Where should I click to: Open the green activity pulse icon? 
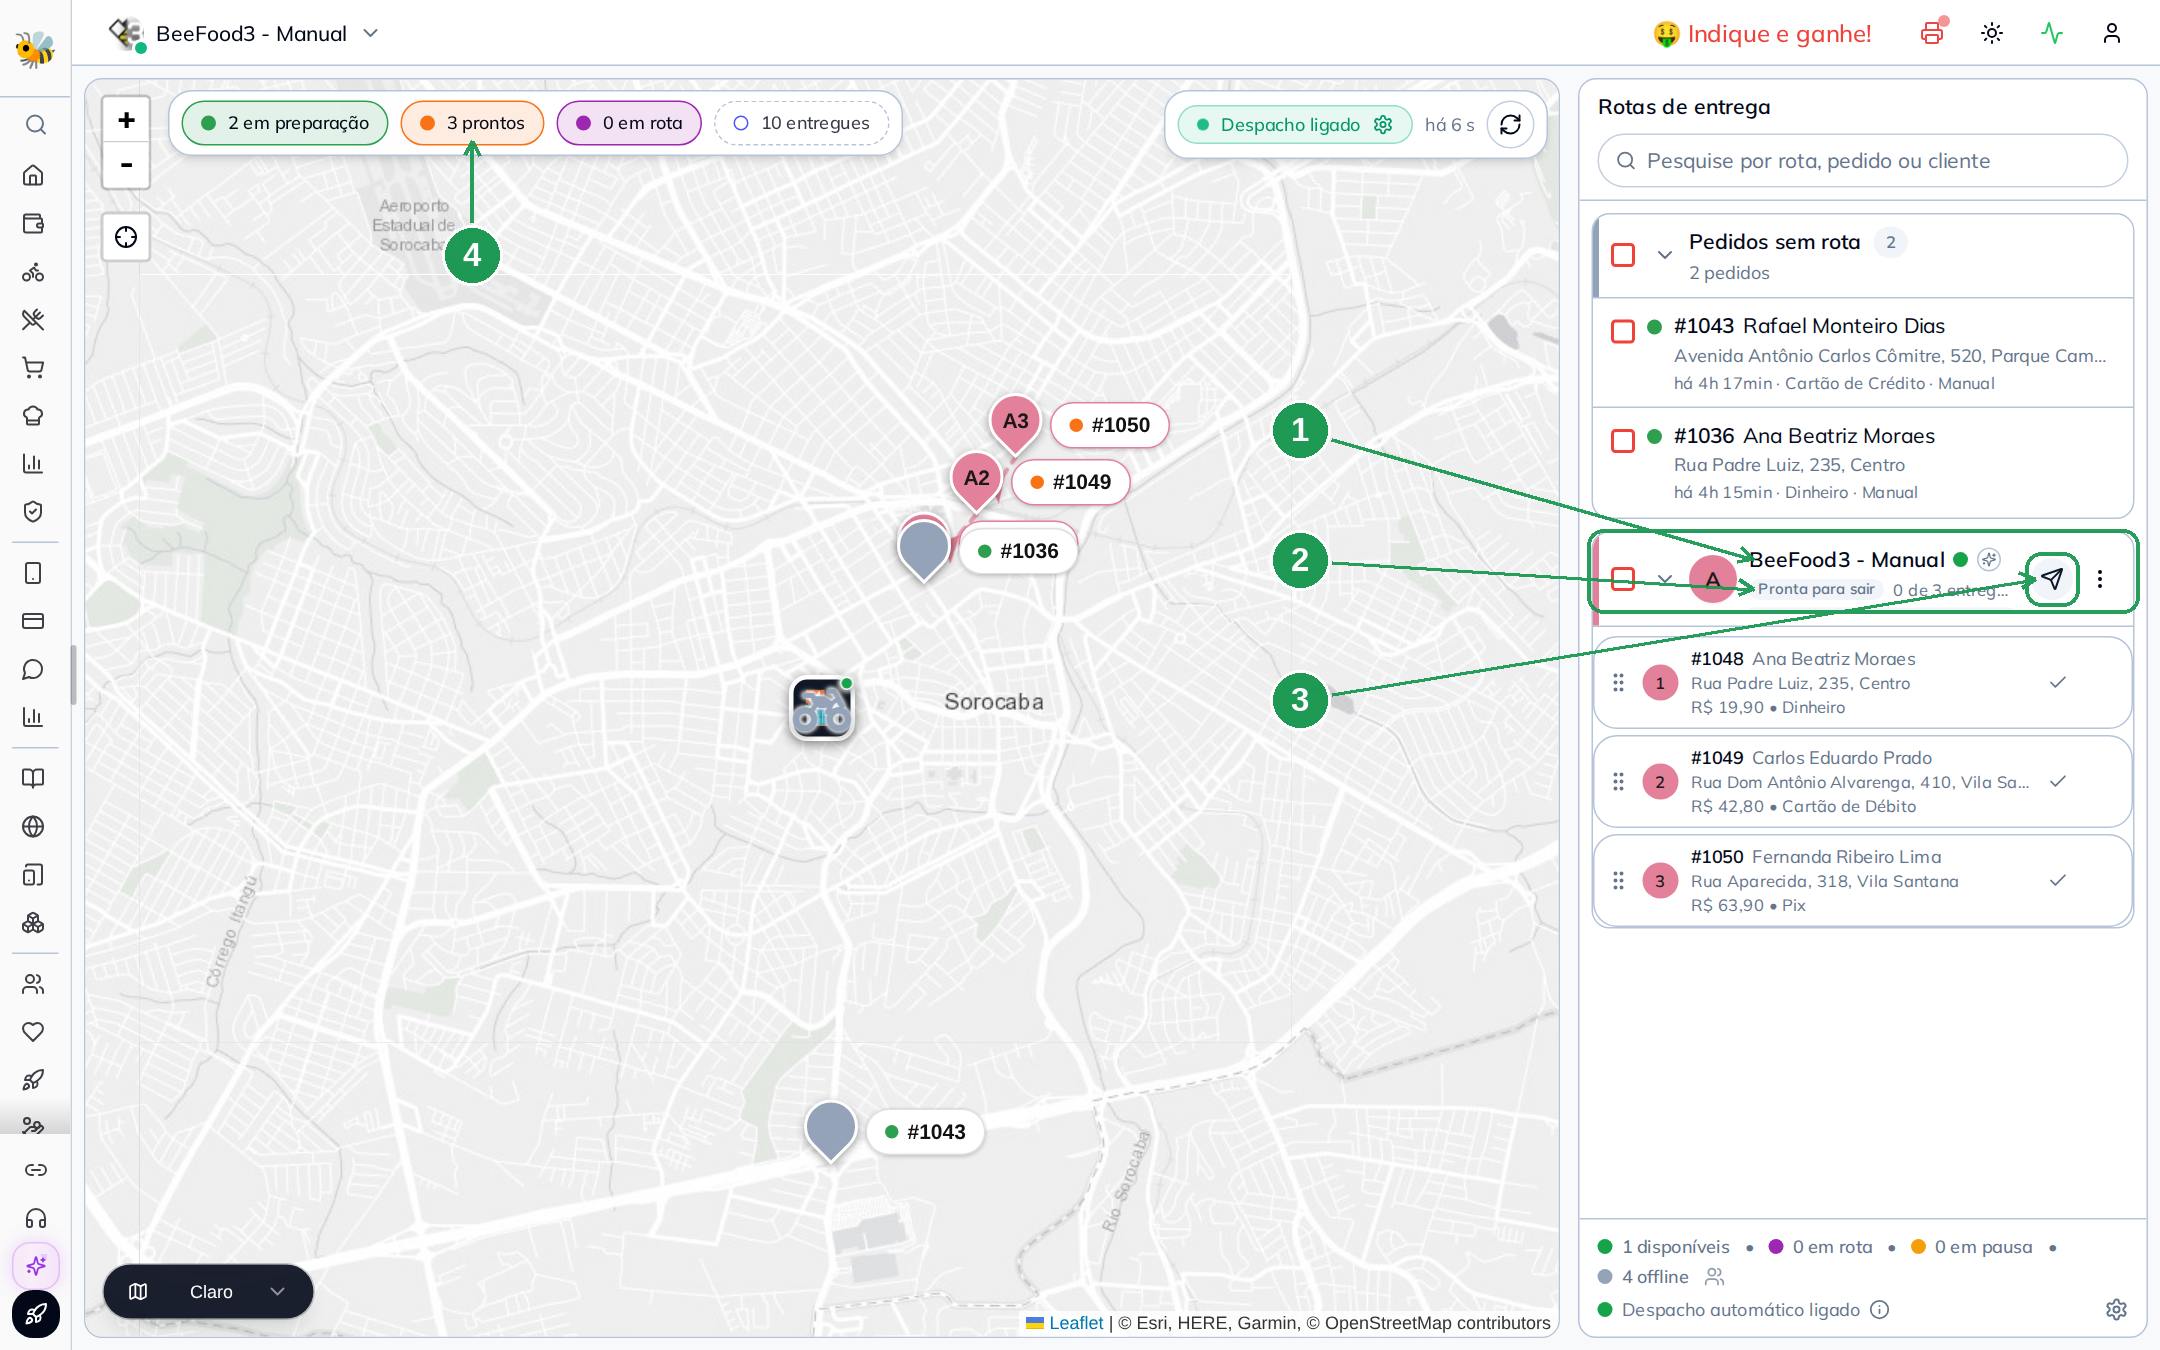point(2052,33)
